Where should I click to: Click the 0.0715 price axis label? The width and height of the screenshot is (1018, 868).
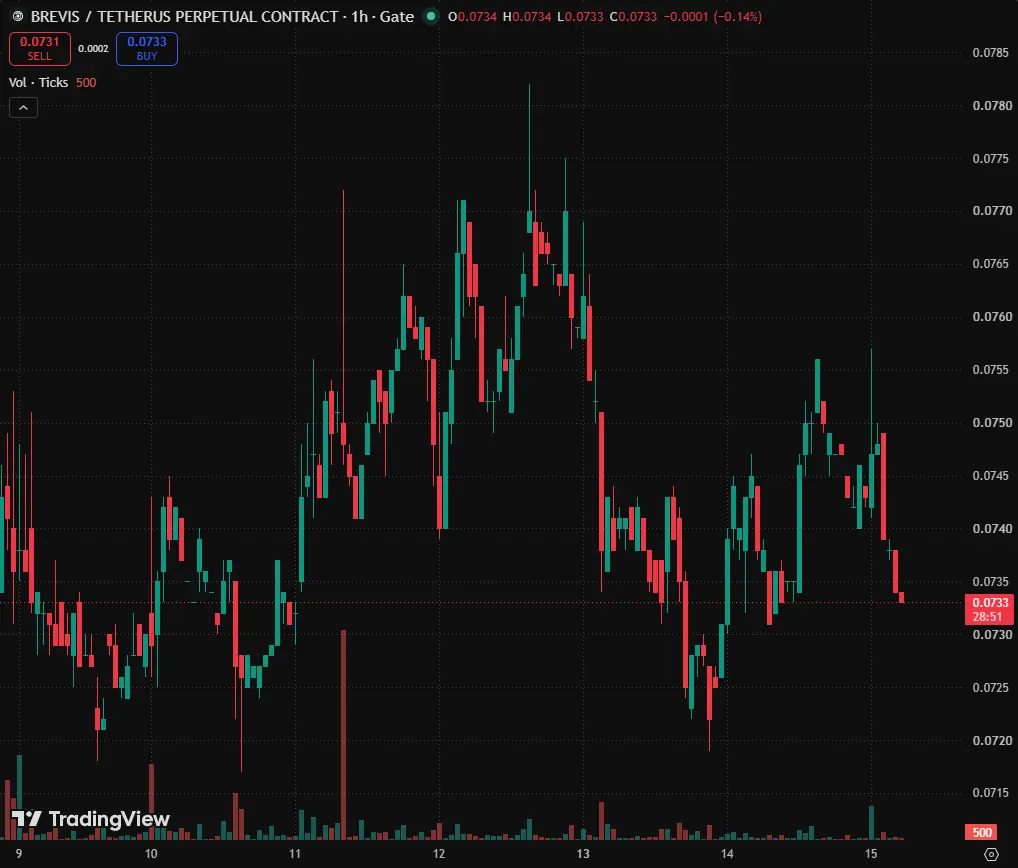(x=991, y=792)
